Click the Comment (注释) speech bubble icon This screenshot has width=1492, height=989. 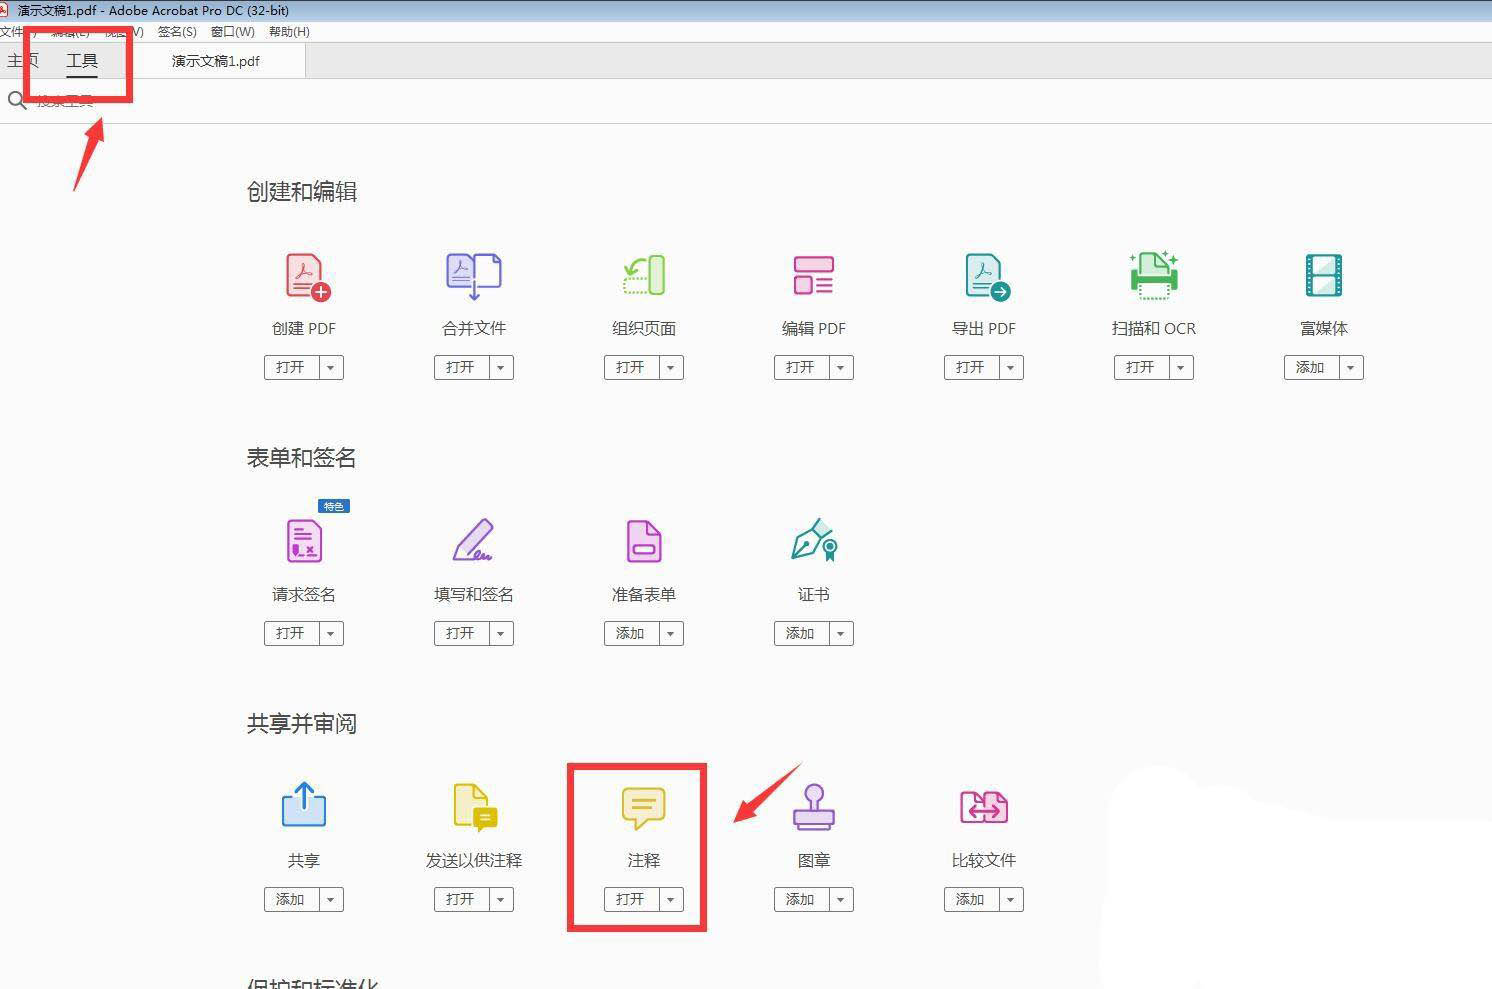pos(643,808)
